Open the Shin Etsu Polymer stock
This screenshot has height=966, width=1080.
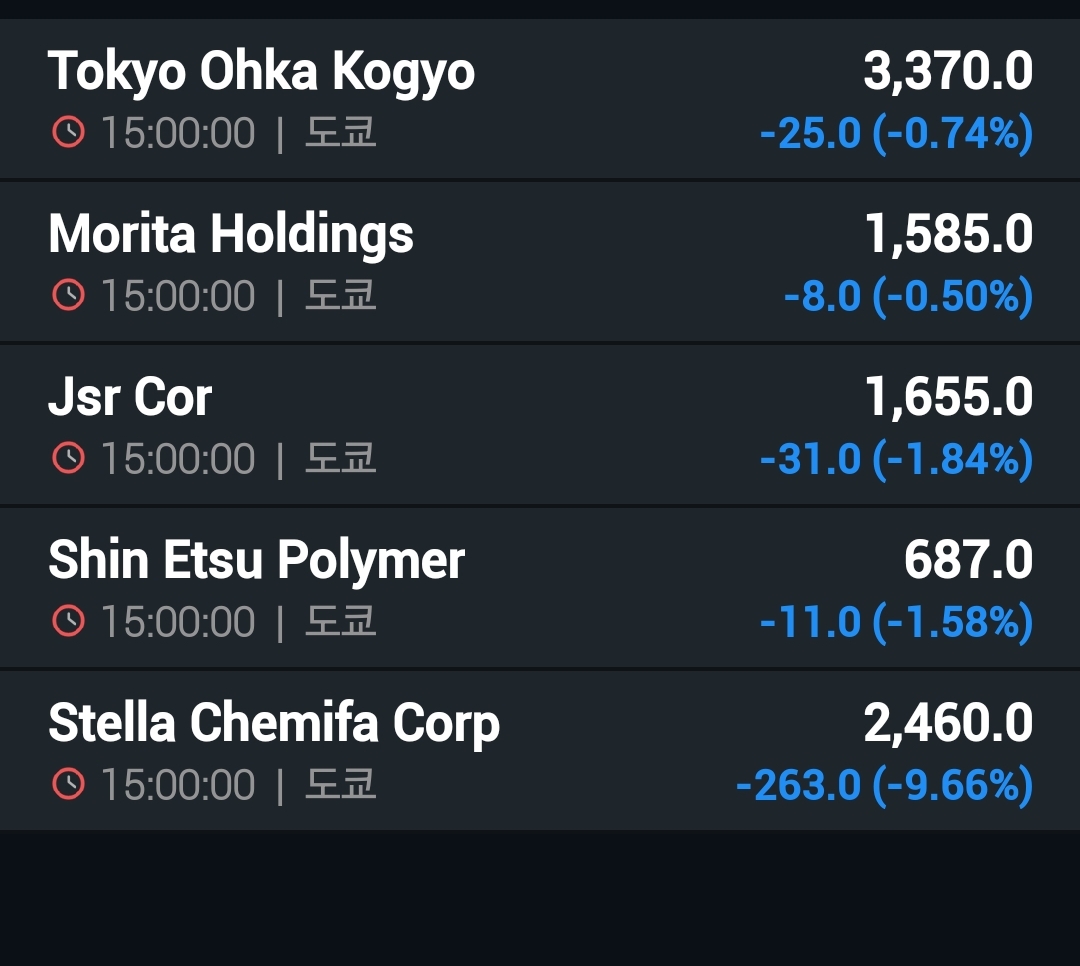pos(256,560)
